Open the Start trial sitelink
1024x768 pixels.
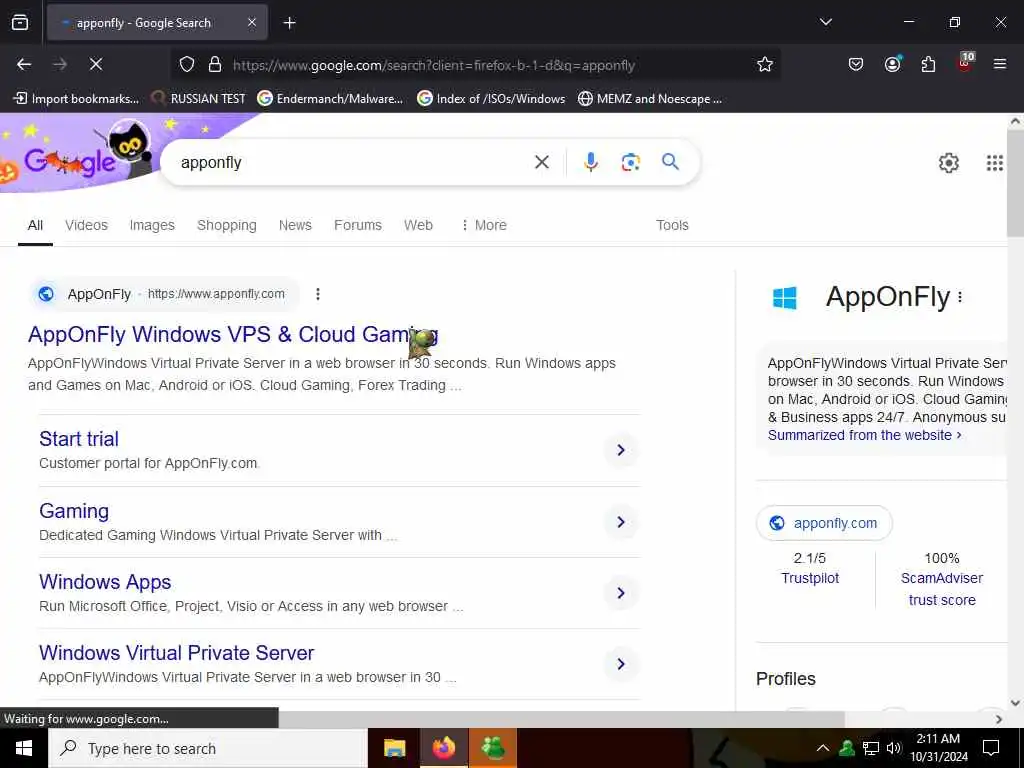pyautogui.click(x=79, y=439)
